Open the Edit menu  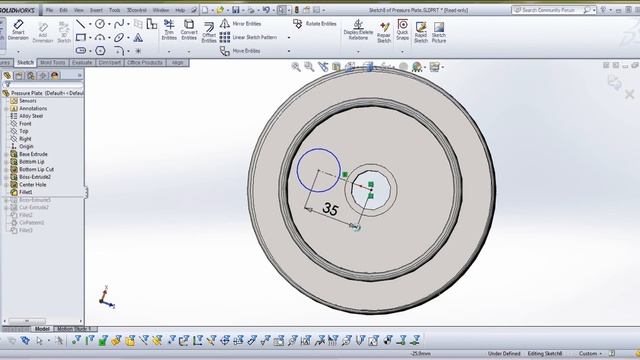point(63,10)
